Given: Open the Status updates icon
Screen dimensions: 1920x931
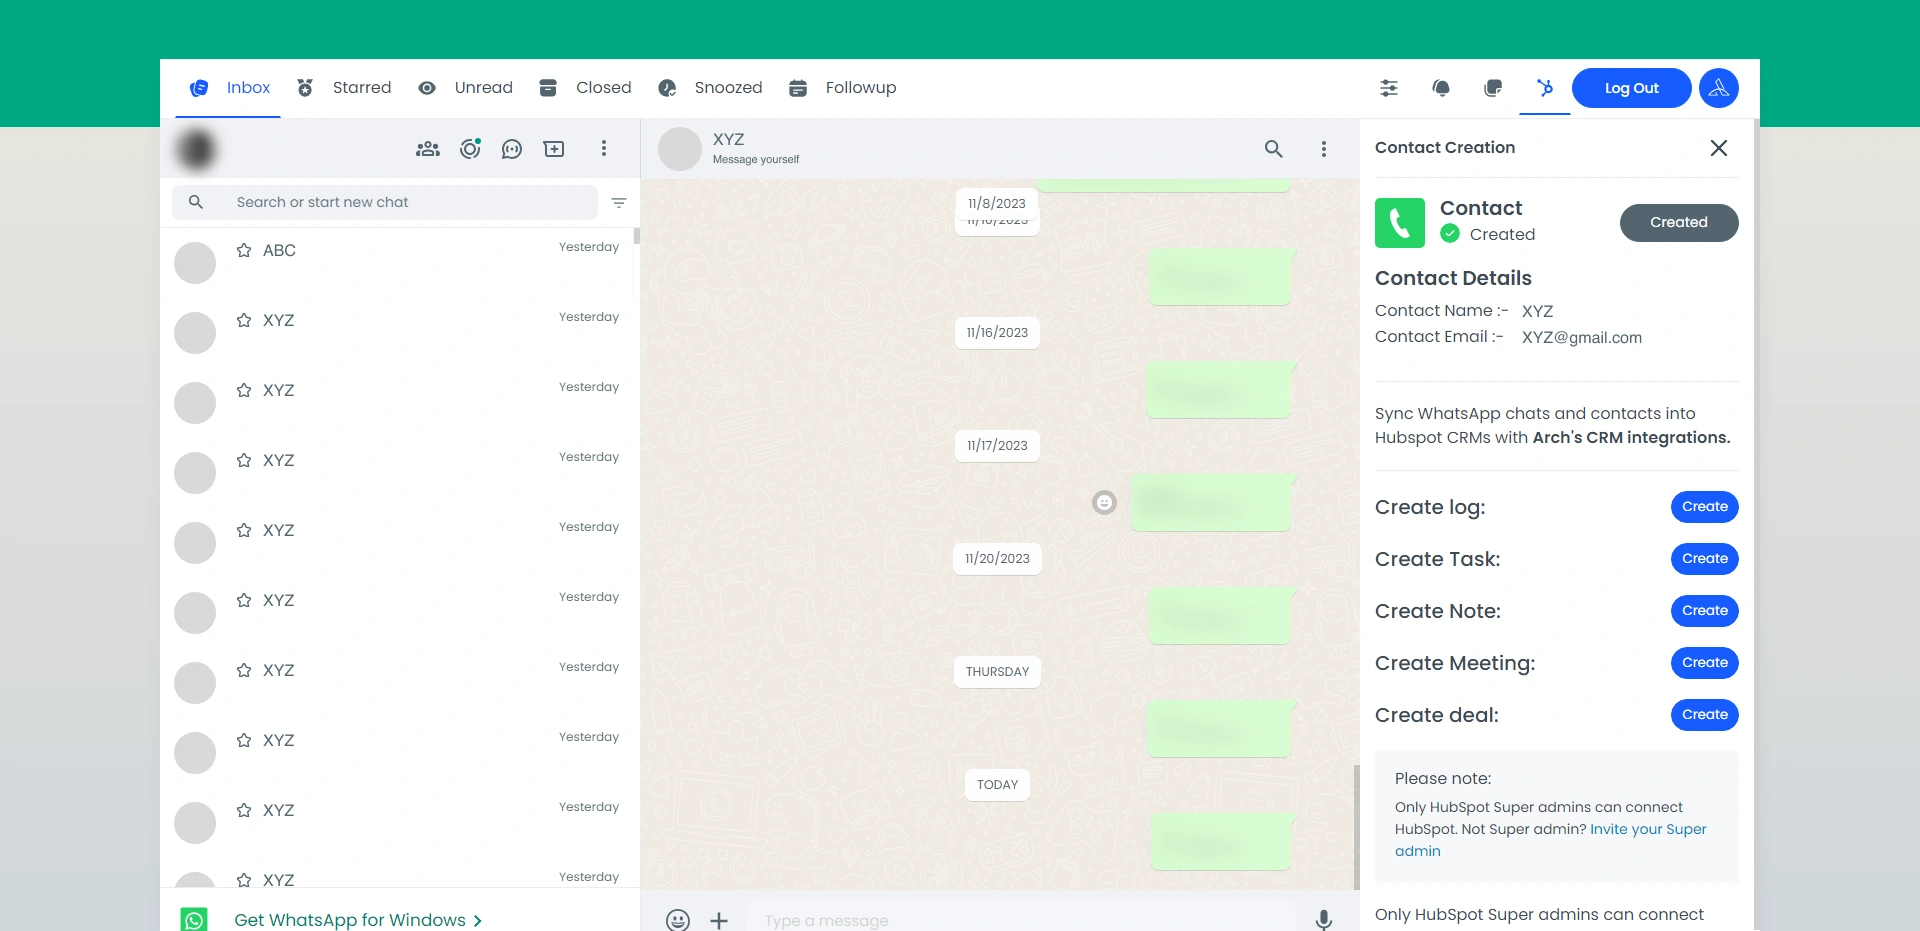Looking at the screenshot, I should 470,149.
